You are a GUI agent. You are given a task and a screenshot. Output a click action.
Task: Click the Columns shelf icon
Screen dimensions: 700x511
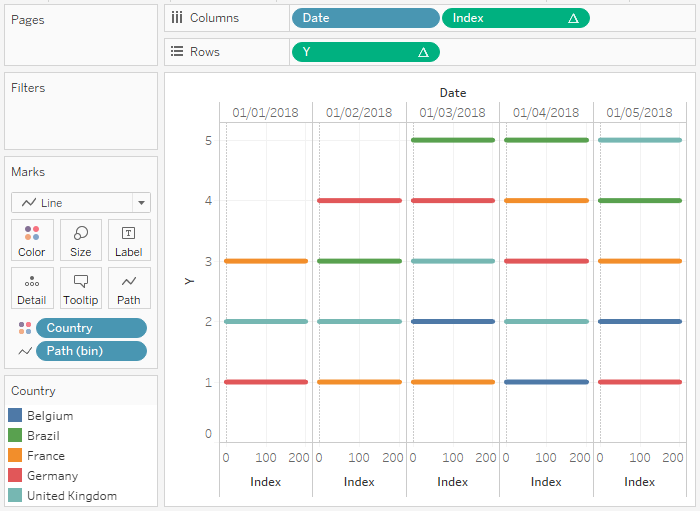(177, 18)
